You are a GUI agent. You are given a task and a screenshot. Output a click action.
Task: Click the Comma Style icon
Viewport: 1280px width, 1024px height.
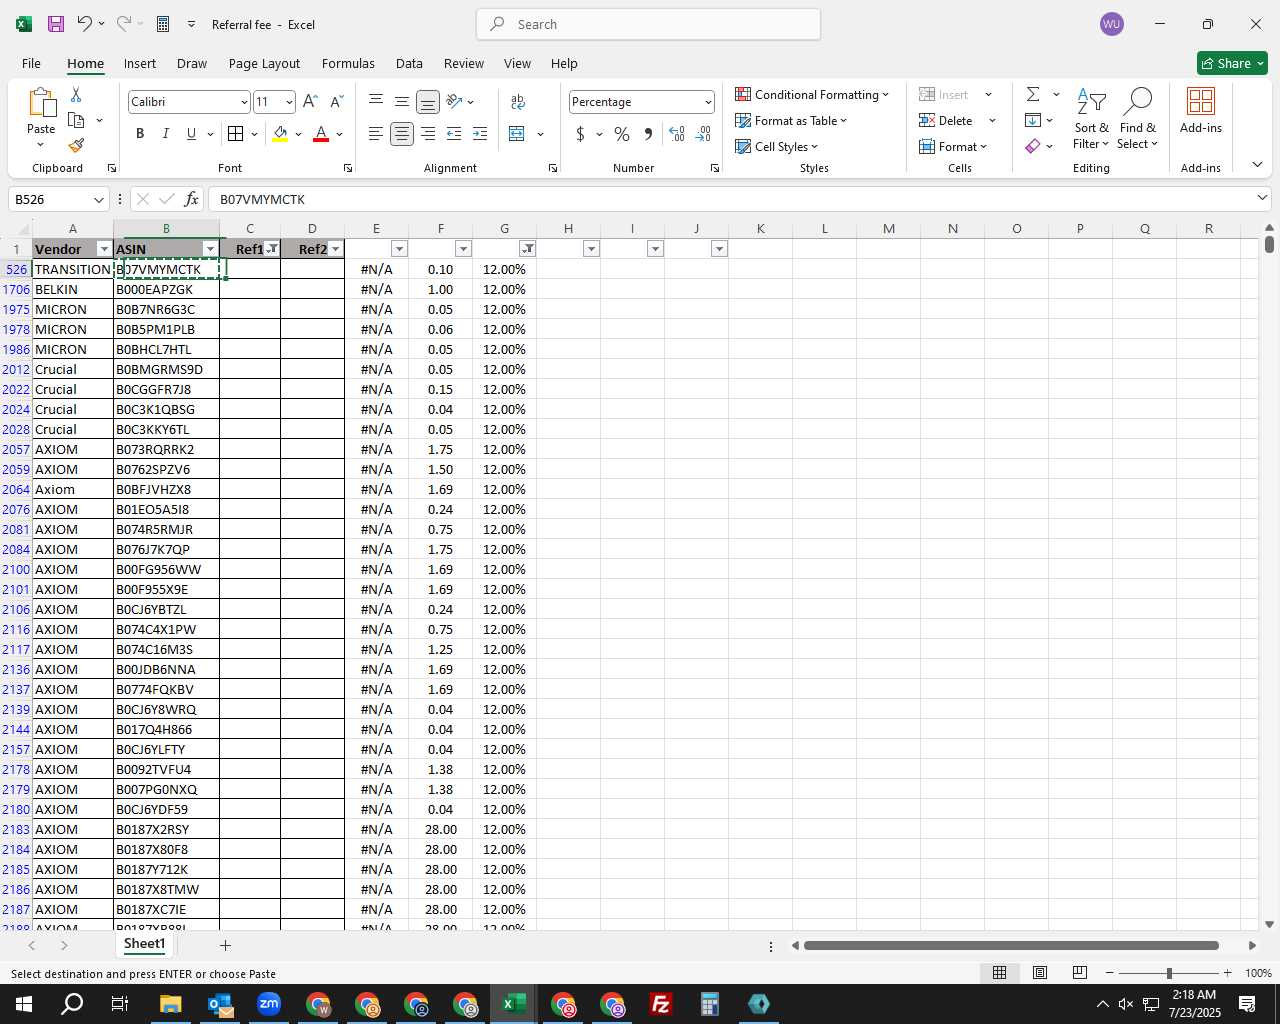(648, 134)
